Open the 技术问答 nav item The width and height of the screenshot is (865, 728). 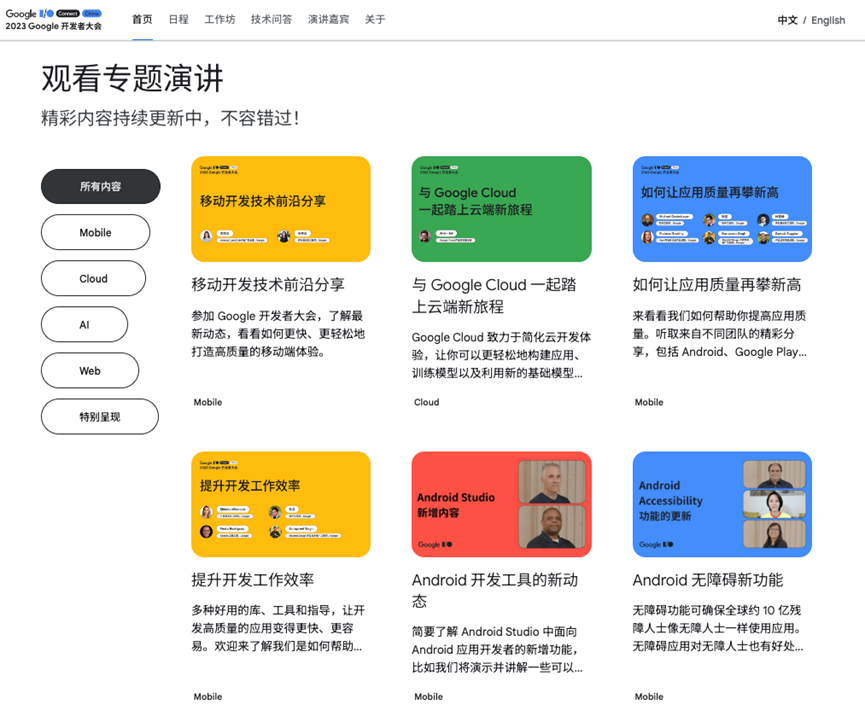coord(271,19)
